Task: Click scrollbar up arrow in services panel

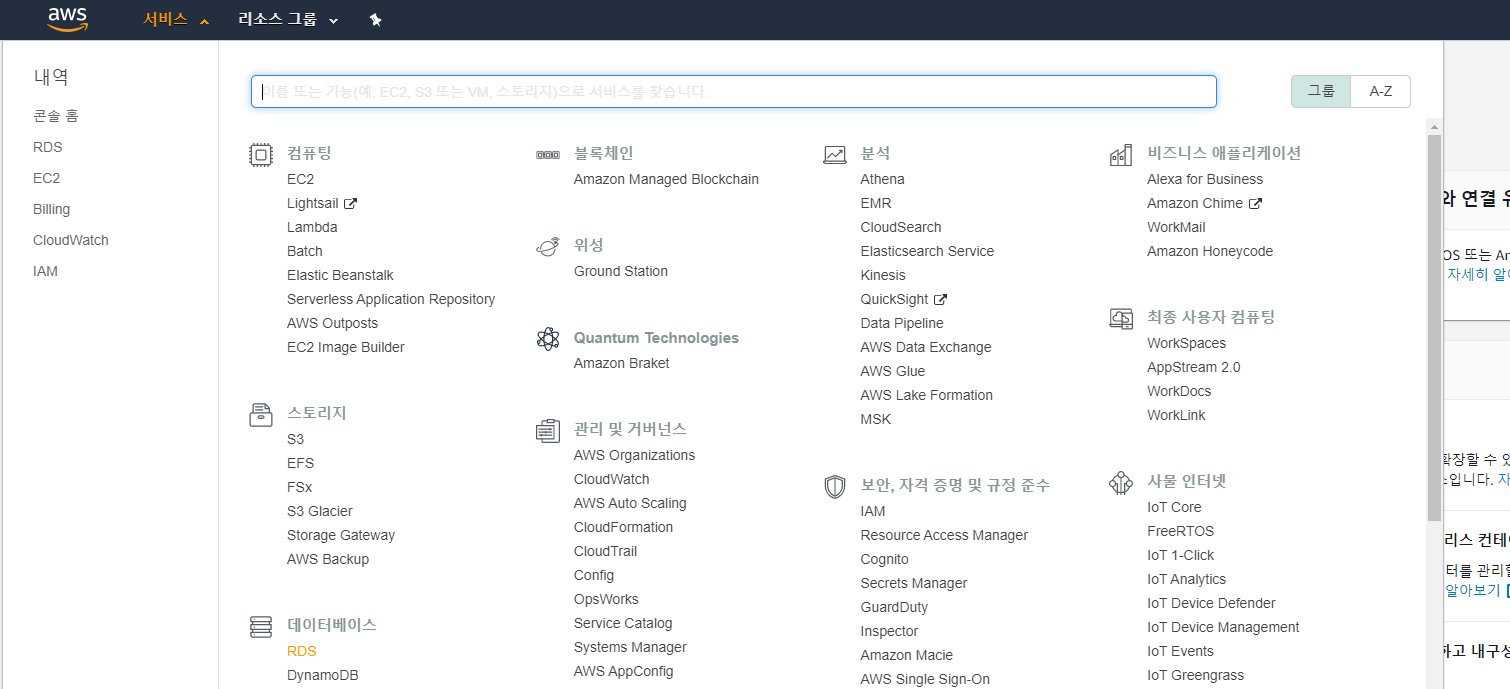Action: click(x=1434, y=127)
